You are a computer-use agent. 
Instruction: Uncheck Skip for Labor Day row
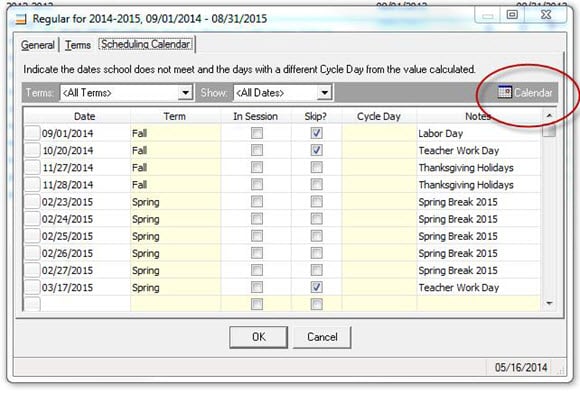316,133
